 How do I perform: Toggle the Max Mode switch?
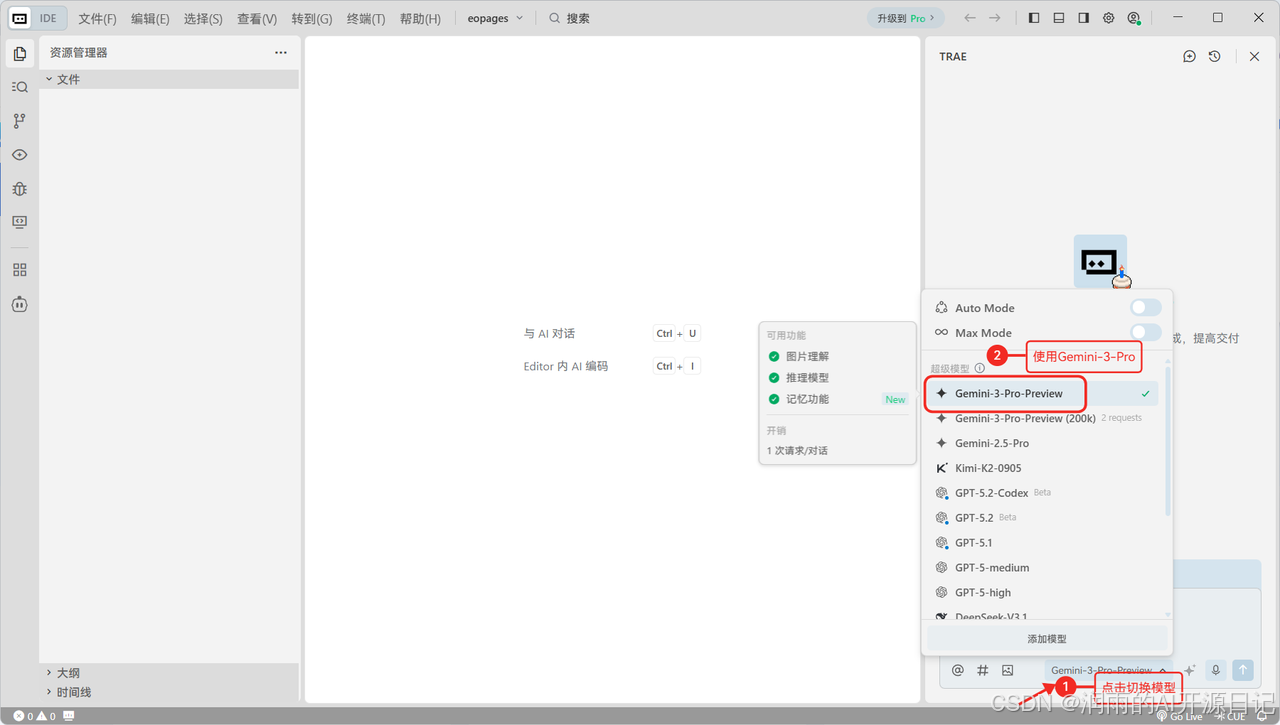[x=1146, y=332]
